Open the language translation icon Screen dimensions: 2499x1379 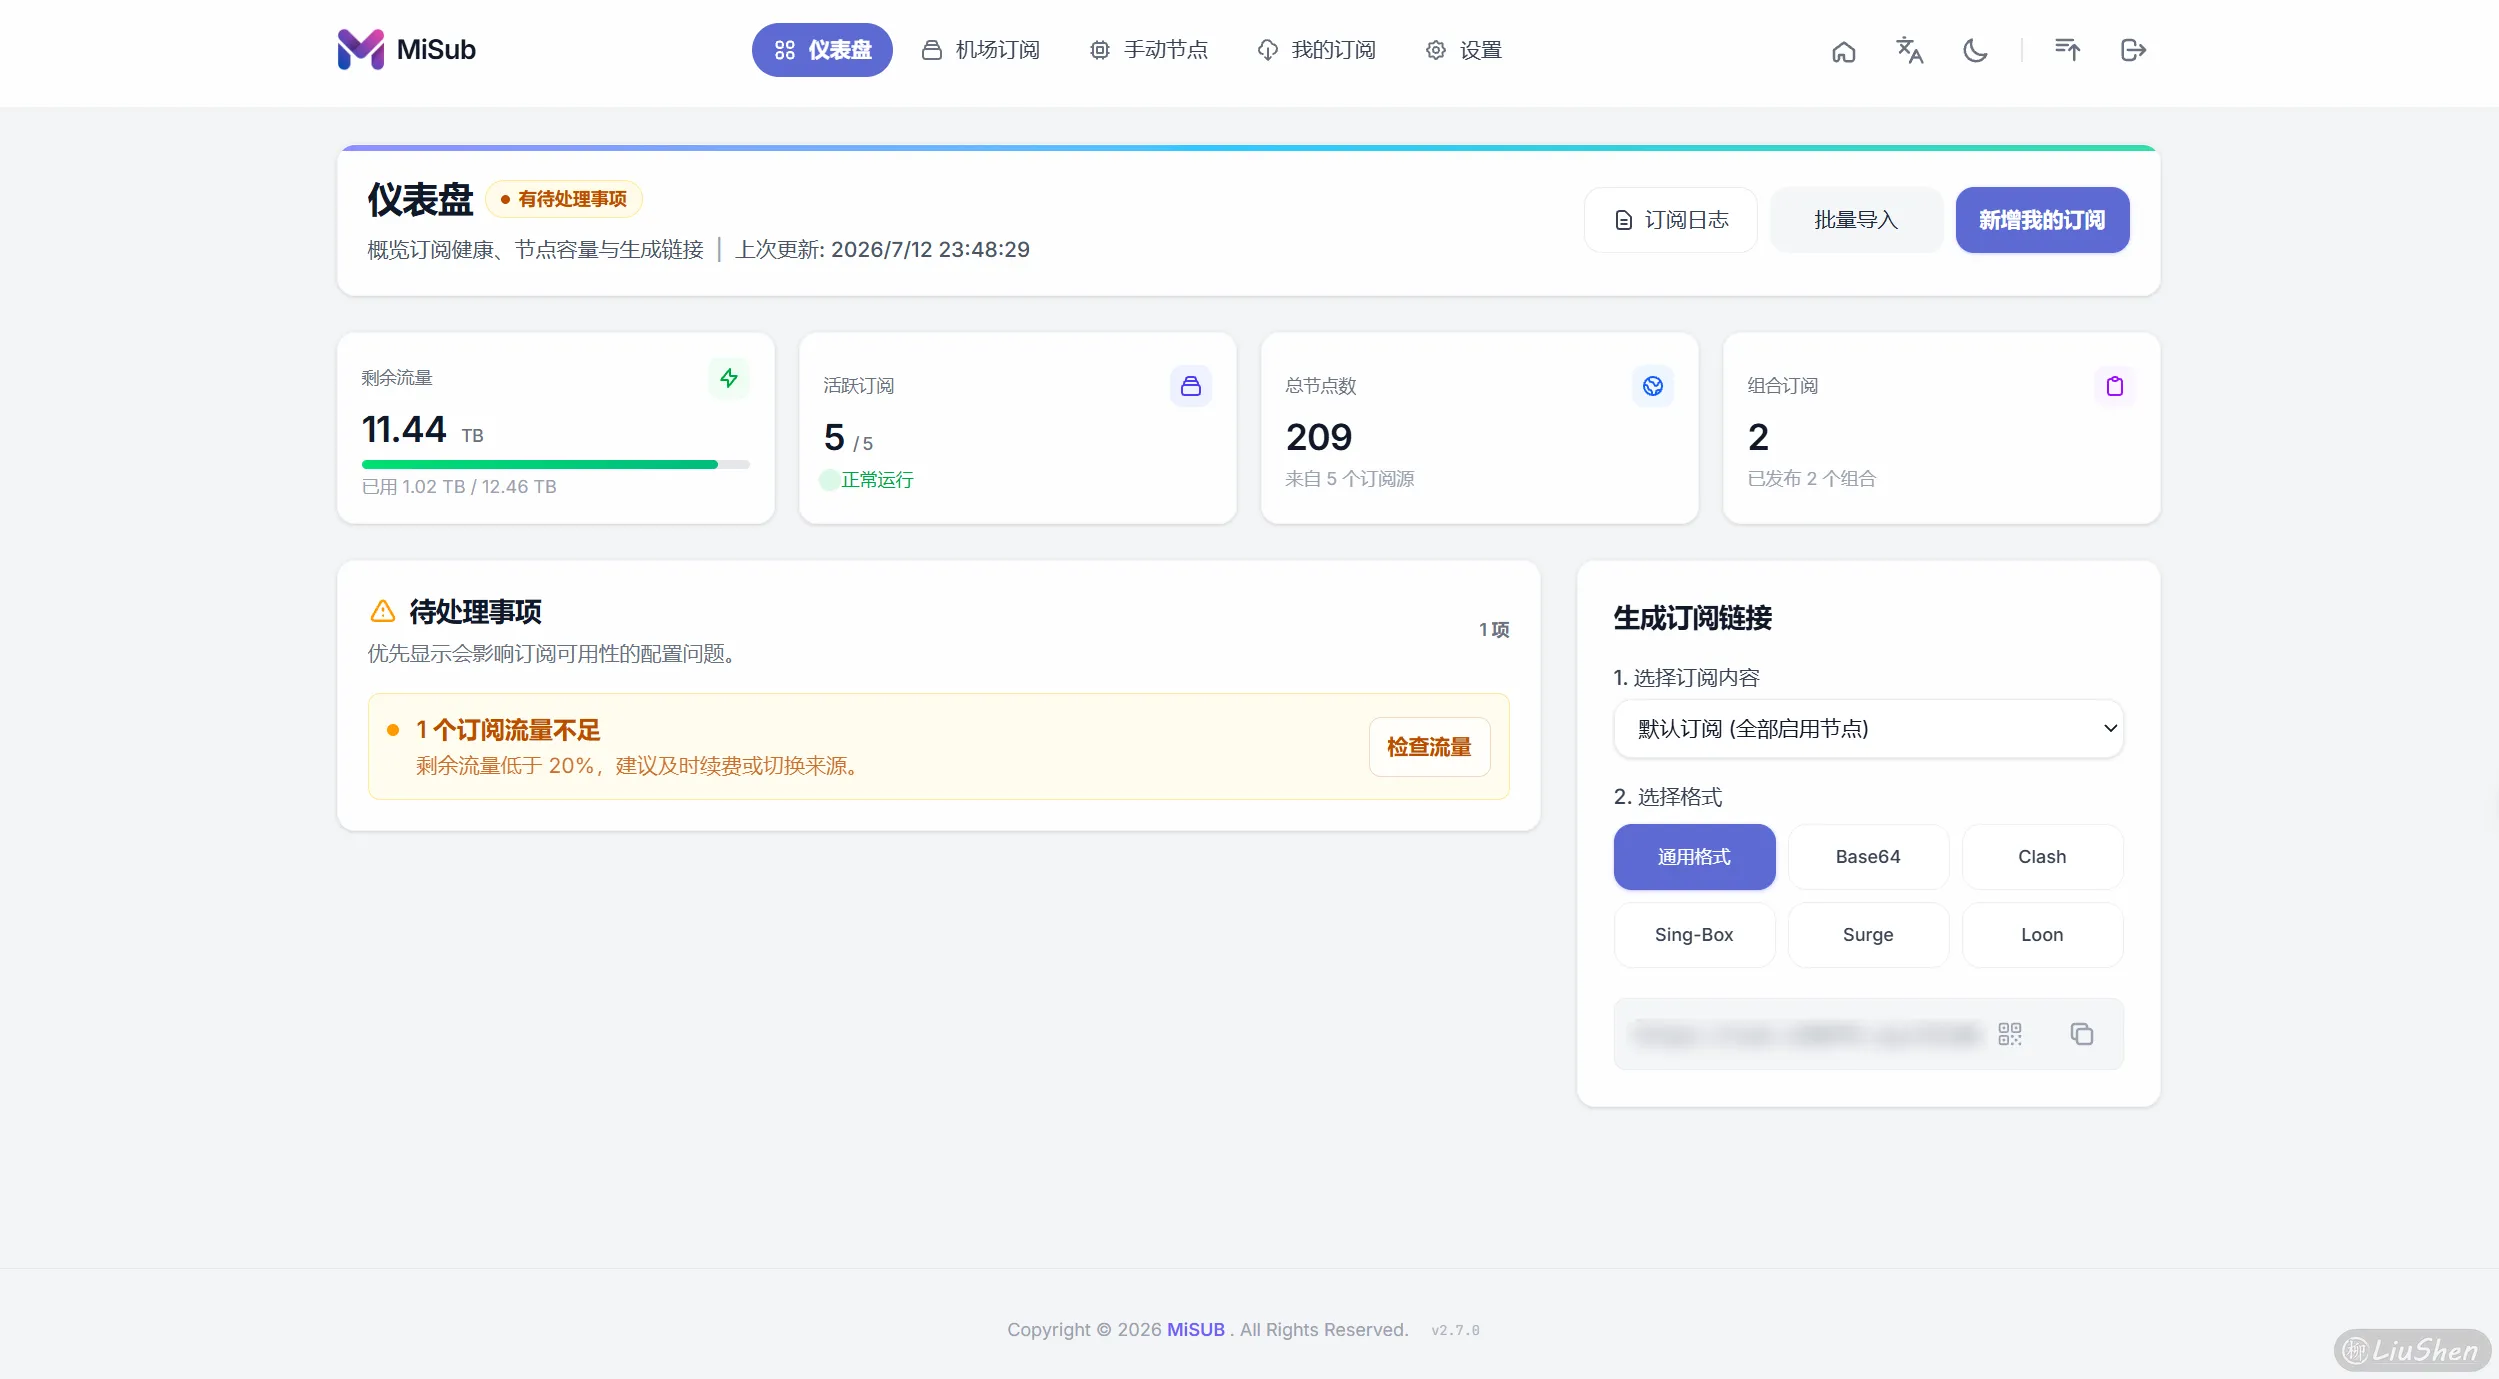1909,51
